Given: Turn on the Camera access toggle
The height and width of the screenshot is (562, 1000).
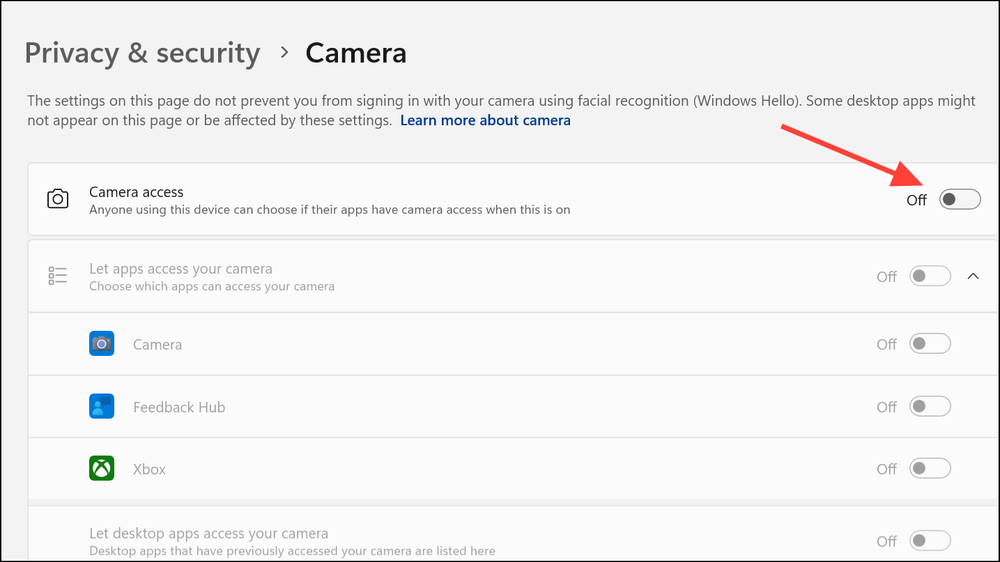Looking at the screenshot, I should coord(959,199).
